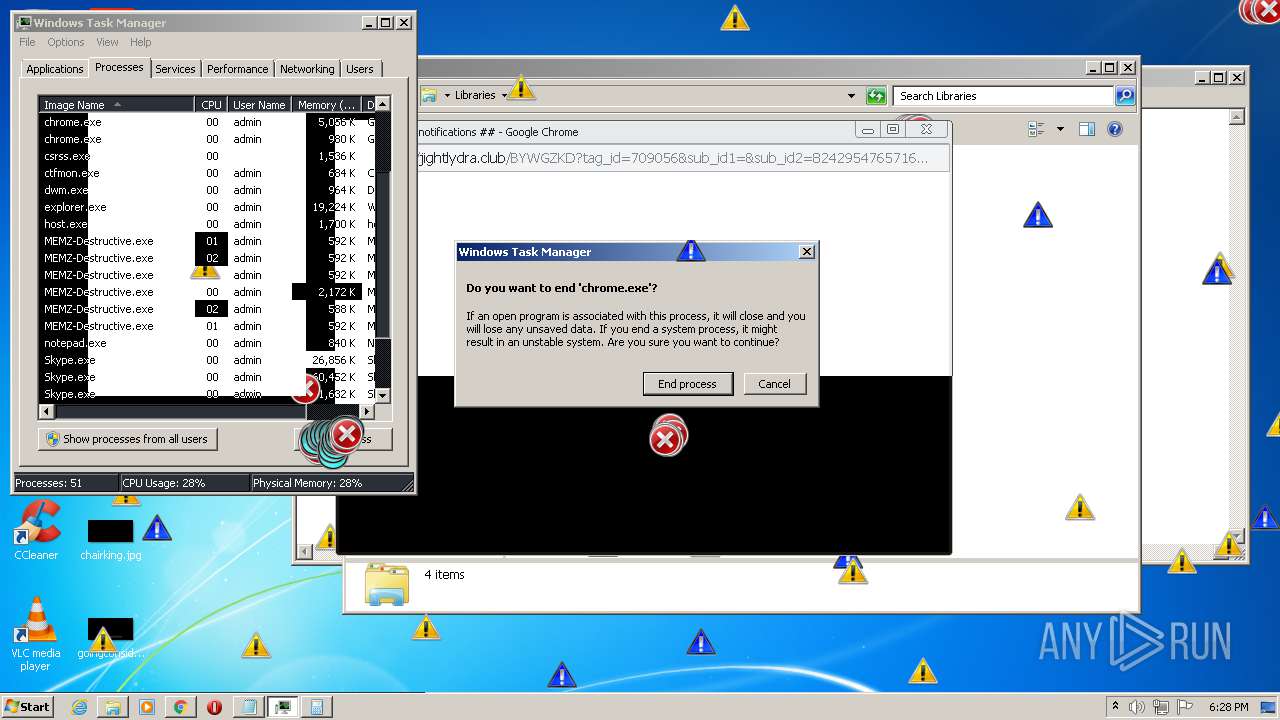Select the dwm.exe process row
Screen dimensions: 1280x720
tap(207, 190)
